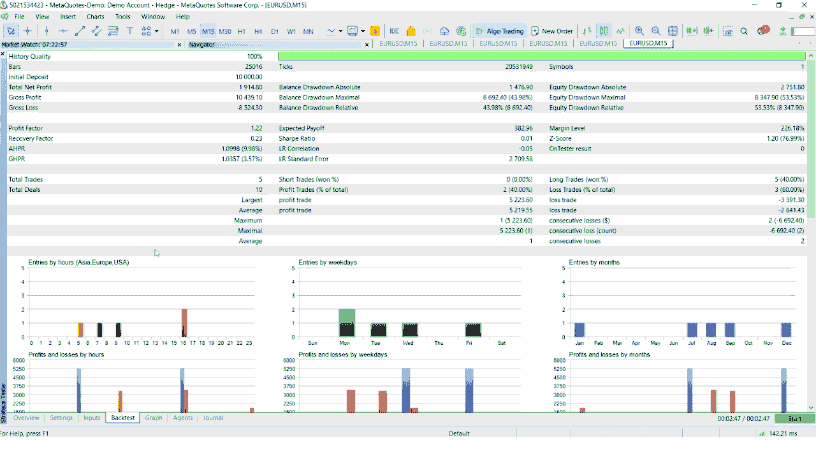Screen dimensions: 816x458
Task: Select the crosshair cursor tool
Action: (29, 31)
